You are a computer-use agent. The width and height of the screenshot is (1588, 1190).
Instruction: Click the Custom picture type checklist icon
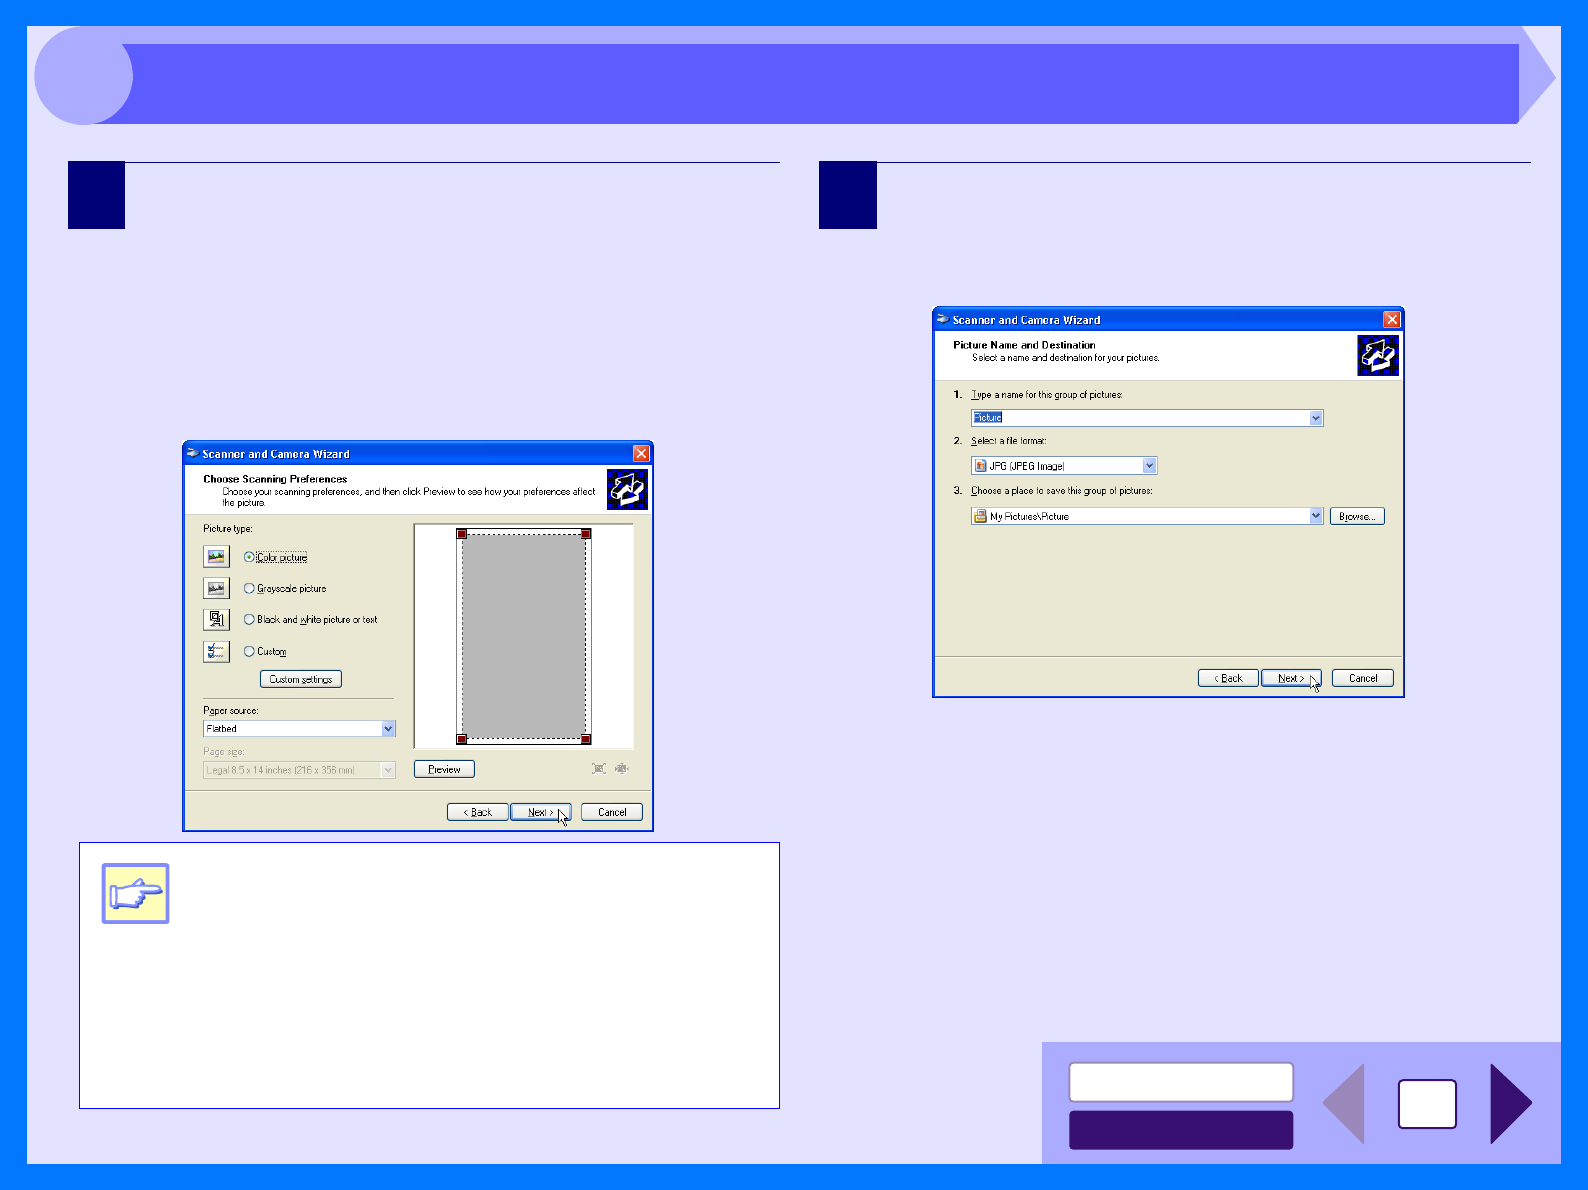(x=216, y=652)
